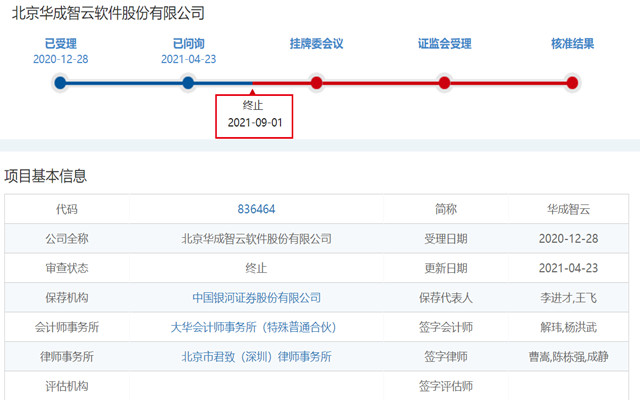Select the 证监会受理 stage label
Screen dimensions: 640x400
point(444,44)
